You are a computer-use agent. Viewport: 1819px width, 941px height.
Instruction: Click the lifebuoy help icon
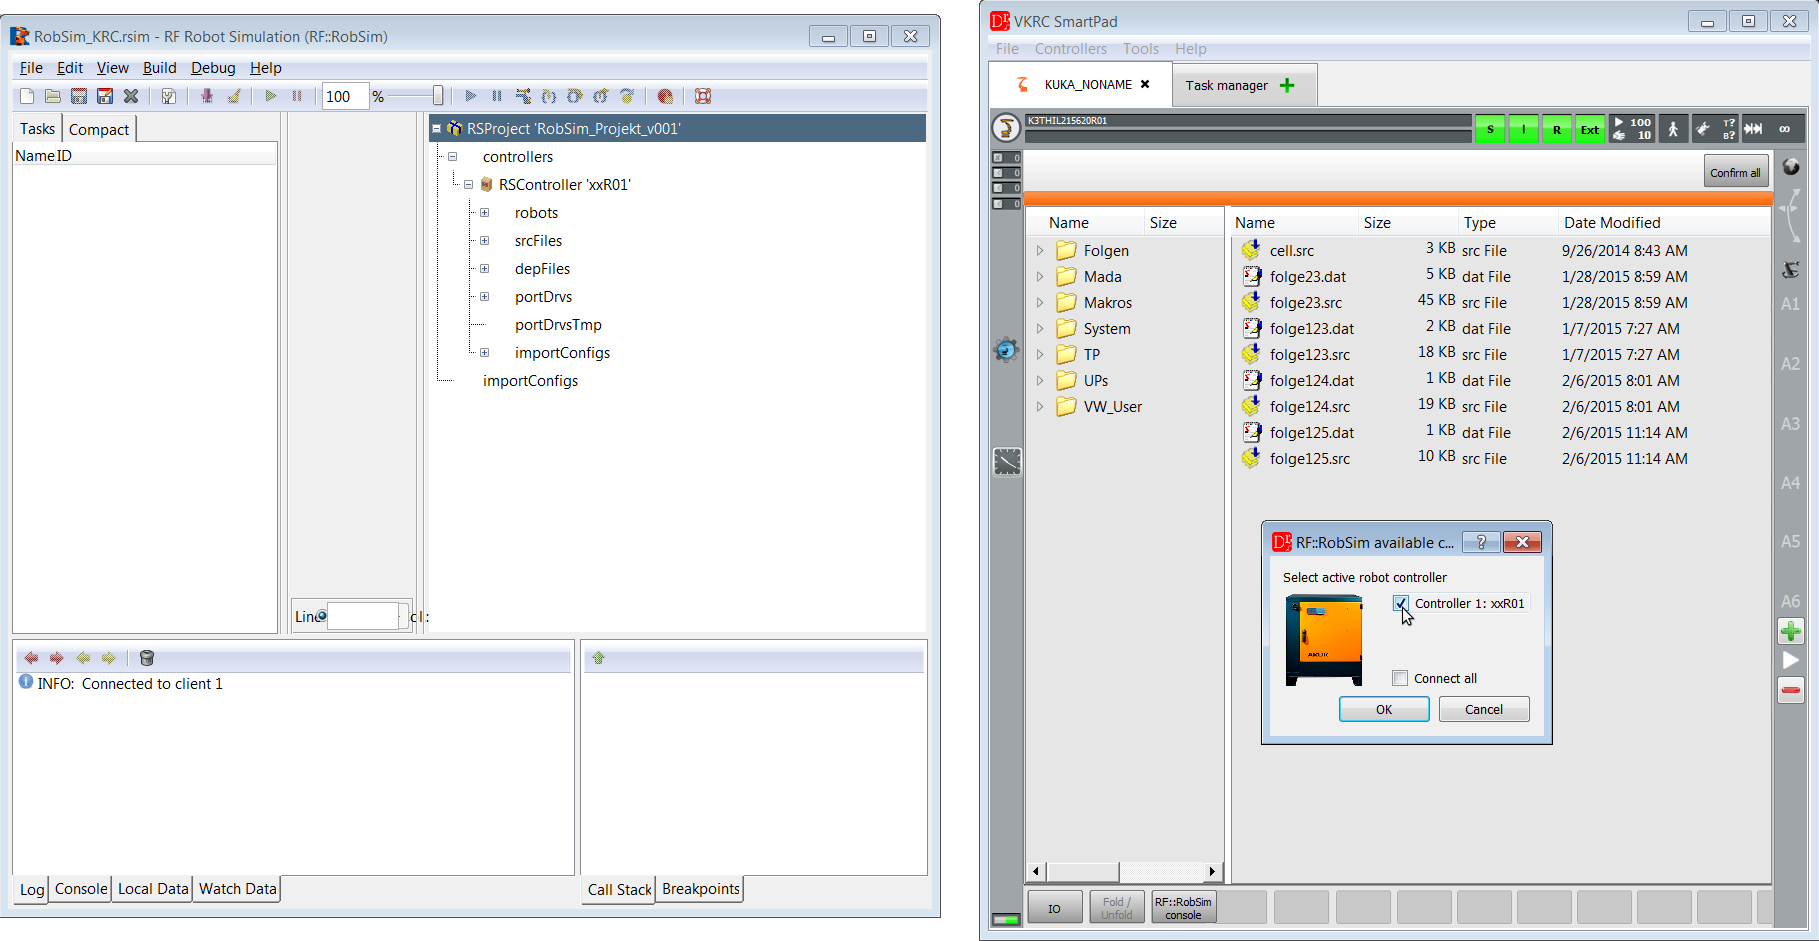pyautogui.click(x=703, y=96)
